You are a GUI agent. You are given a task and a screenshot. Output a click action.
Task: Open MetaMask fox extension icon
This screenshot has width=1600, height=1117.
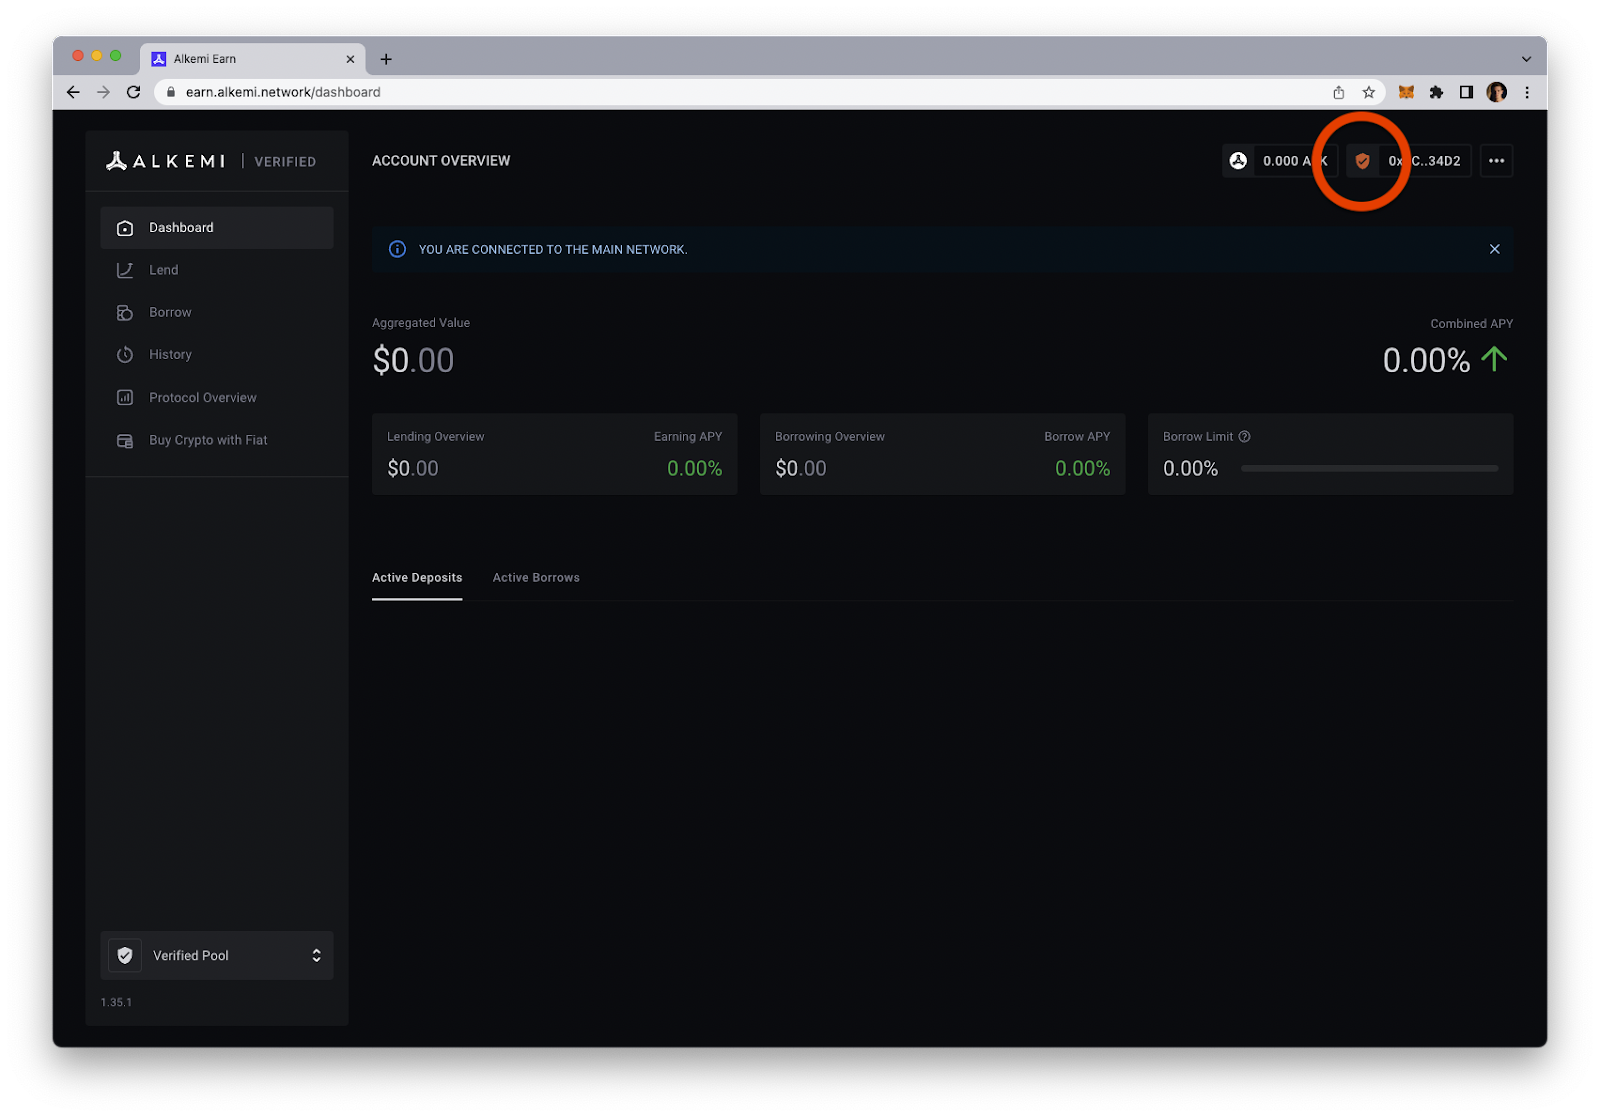click(x=1406, y=92)
